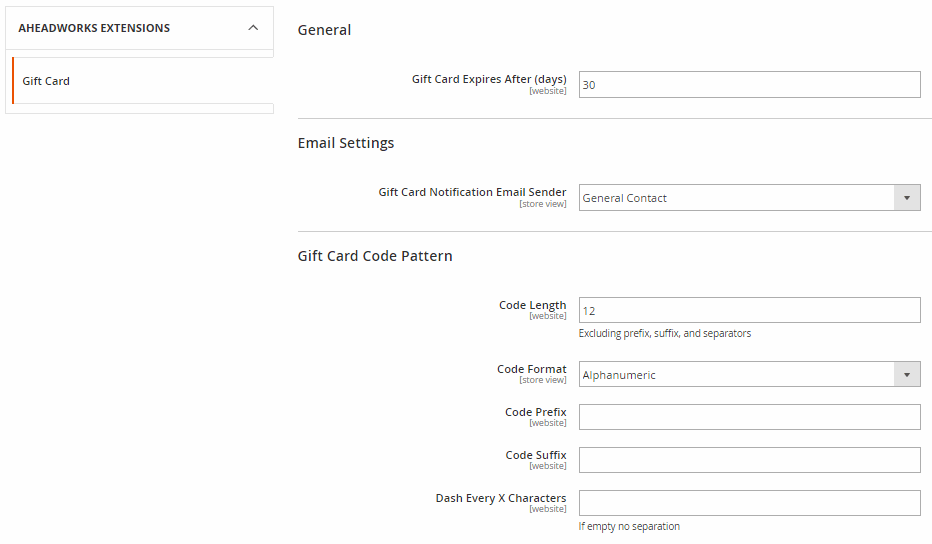Screen dimensions: 932x544
Task: Open the Gift Card sidebar tab
Action: (143, 81)
